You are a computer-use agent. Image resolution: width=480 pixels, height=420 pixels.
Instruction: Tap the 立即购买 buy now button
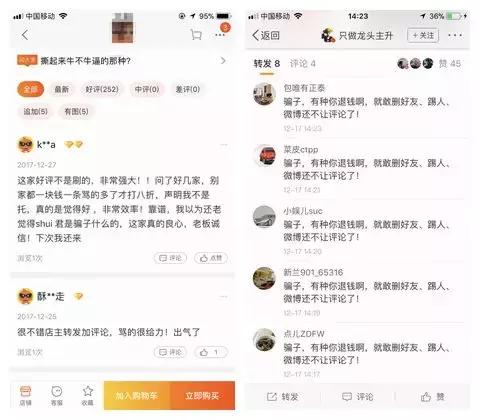pyautogui.click(x=202, y=396)
